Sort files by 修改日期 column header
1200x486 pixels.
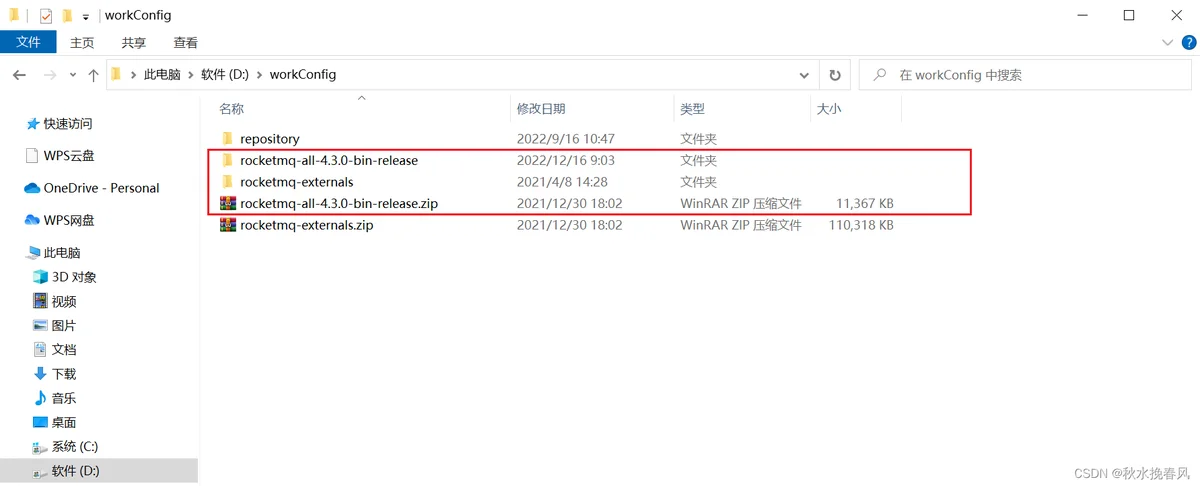point(541,108)
